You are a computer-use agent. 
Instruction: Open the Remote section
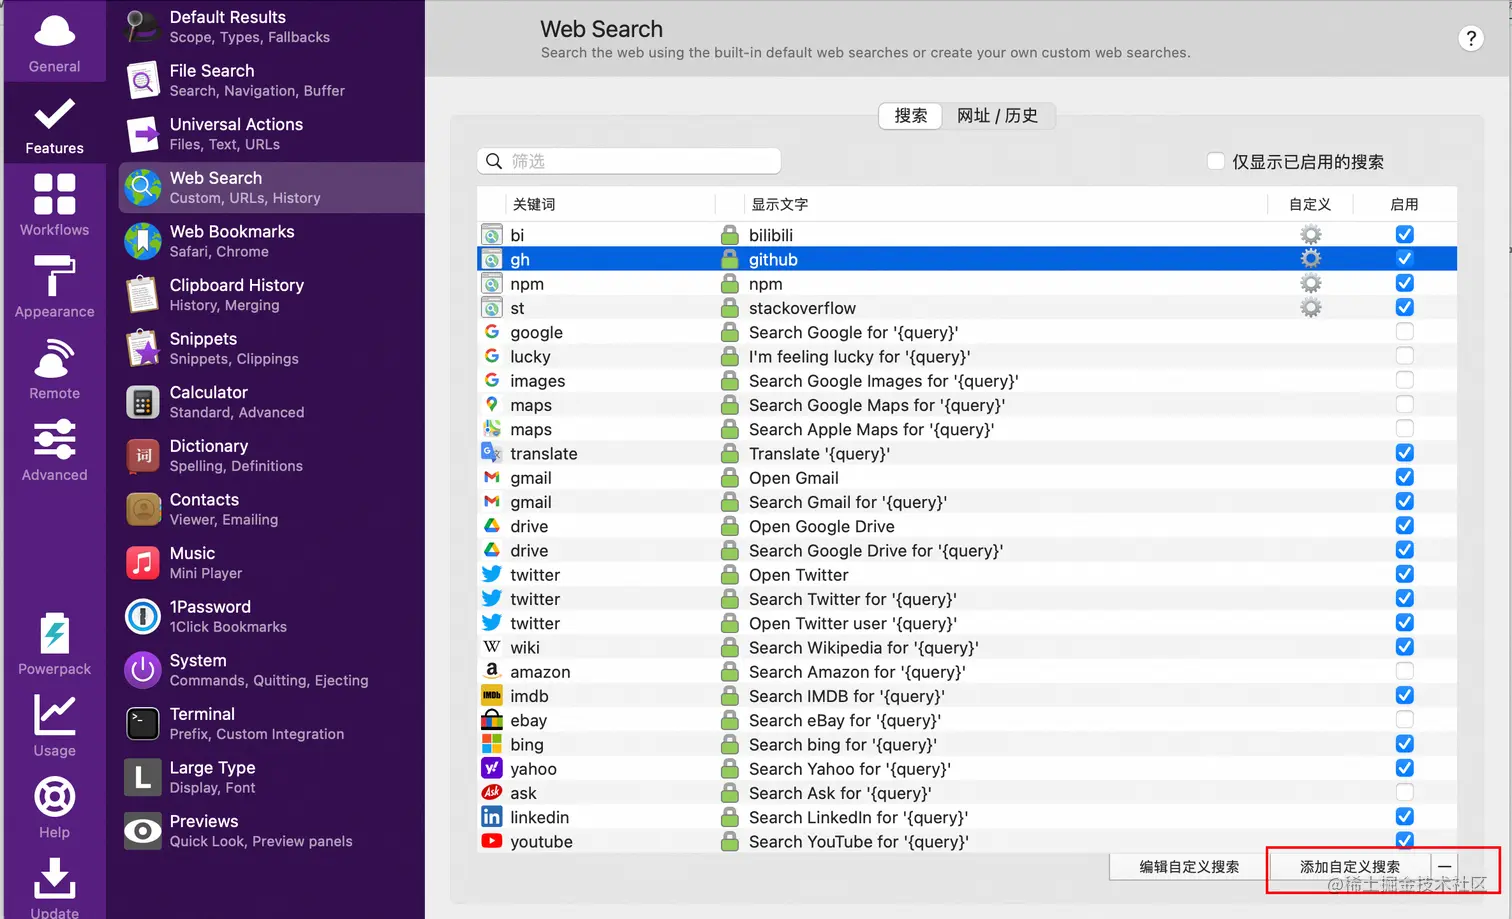[54, 369]
